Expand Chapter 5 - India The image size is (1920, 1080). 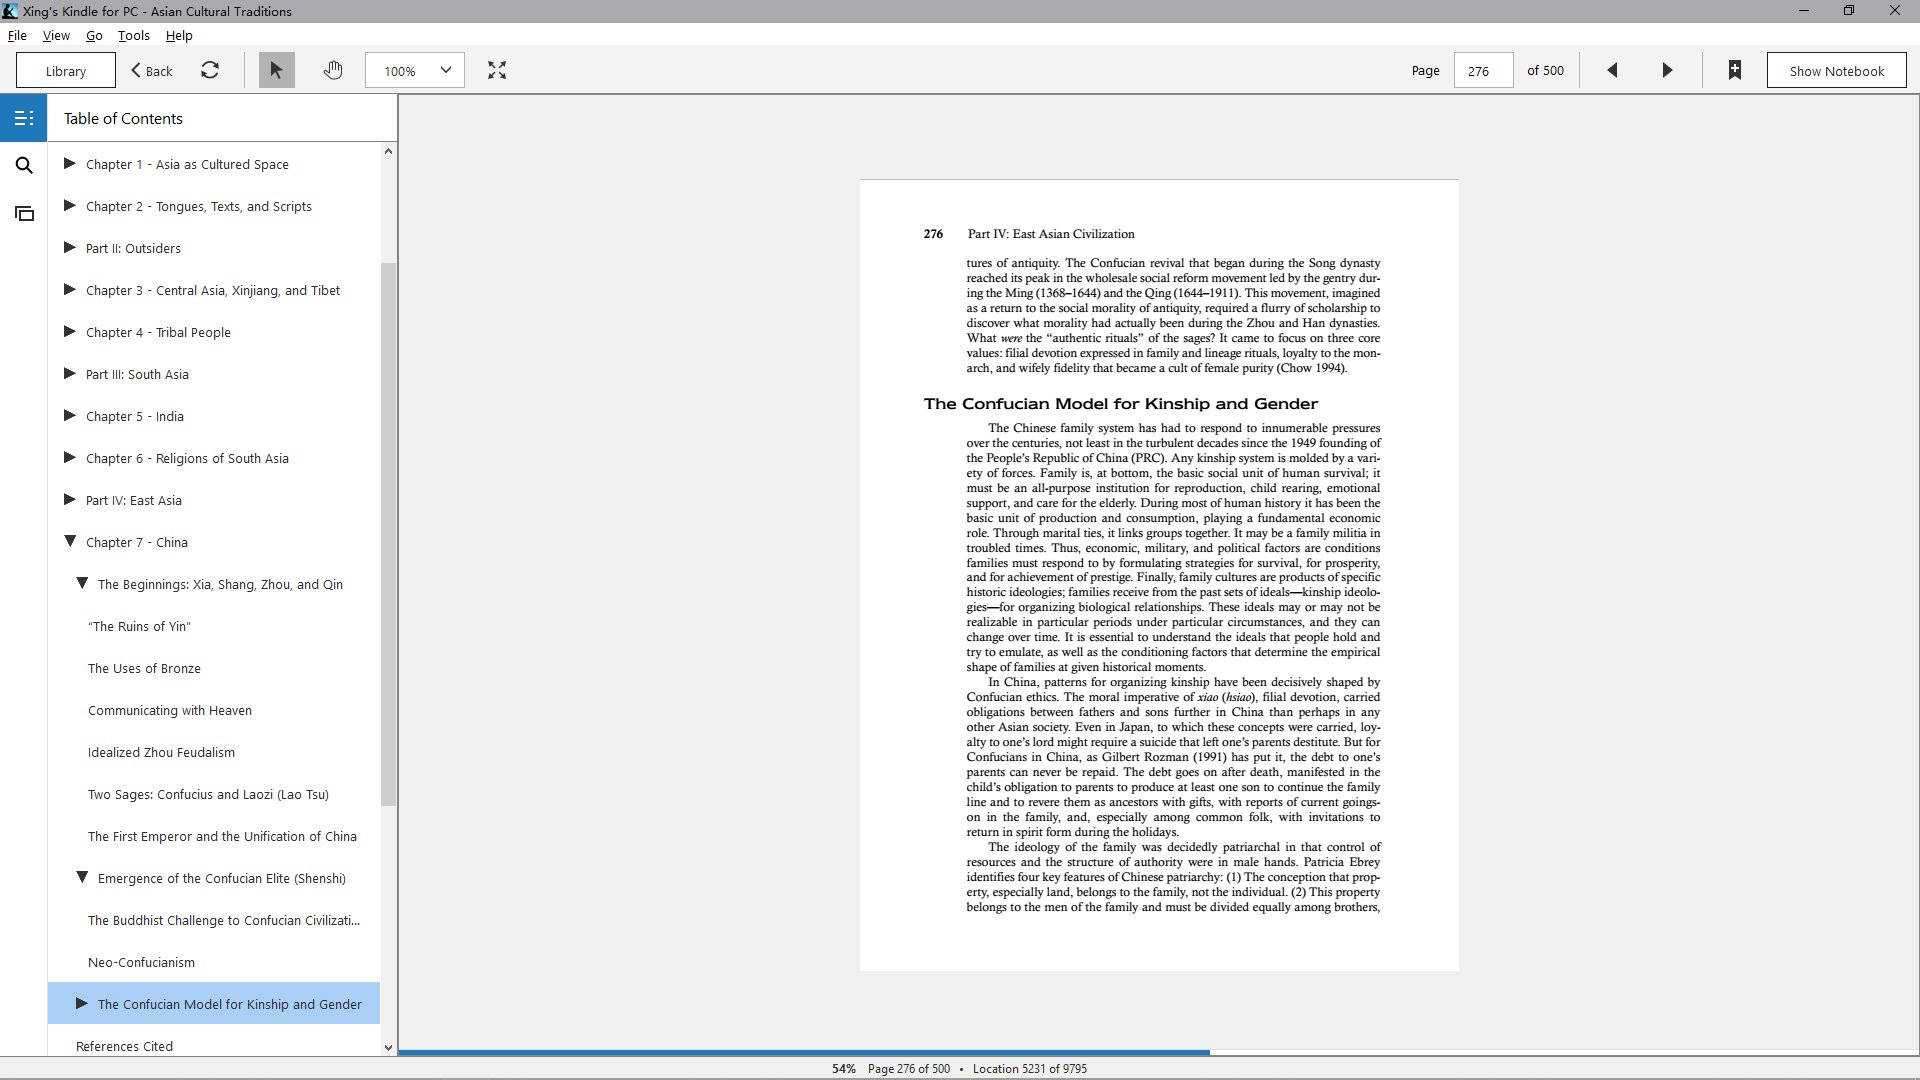coord(70,415)
